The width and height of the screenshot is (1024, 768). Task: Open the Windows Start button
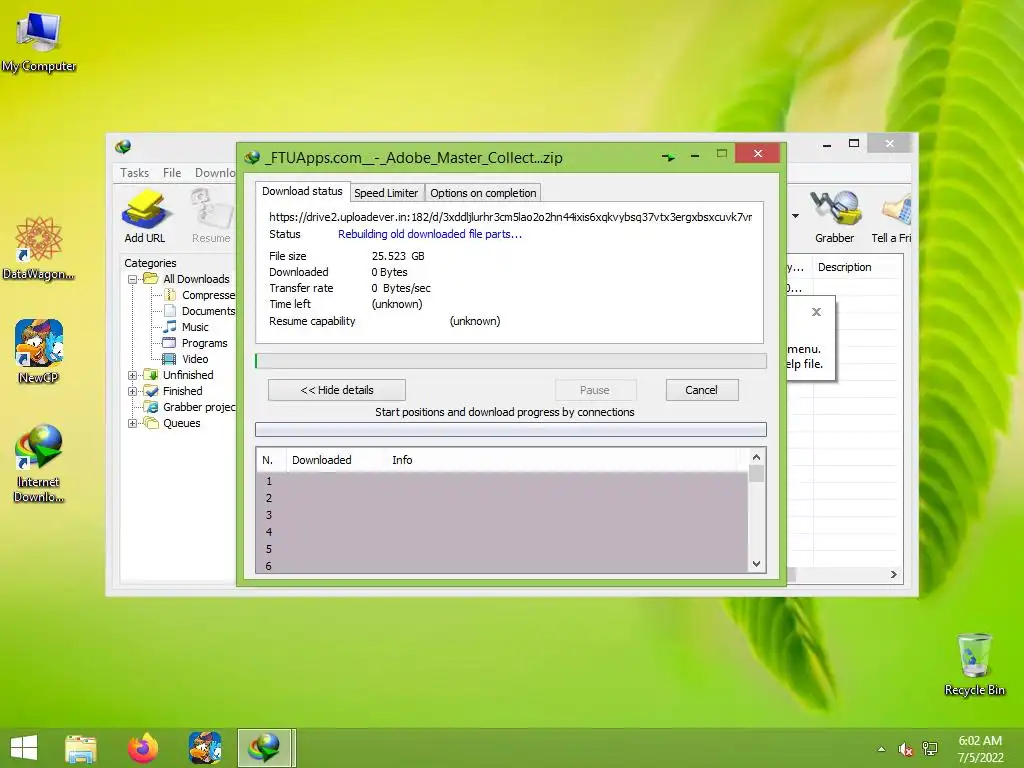point(24,748)
